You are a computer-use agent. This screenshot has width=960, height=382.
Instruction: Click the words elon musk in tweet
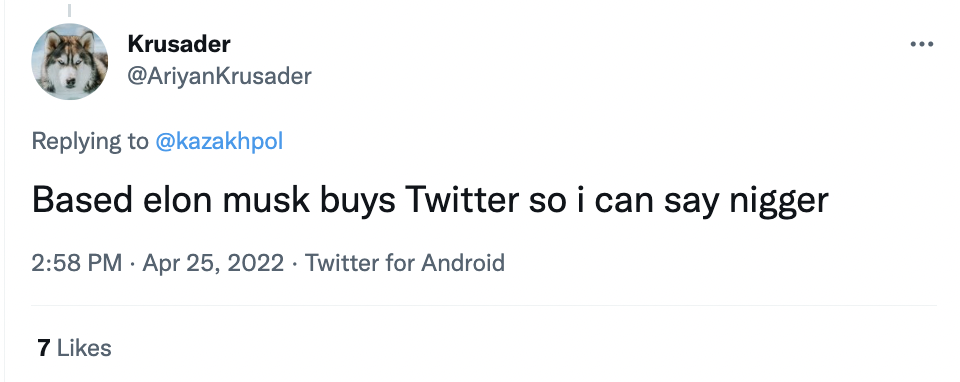point(227,199)
